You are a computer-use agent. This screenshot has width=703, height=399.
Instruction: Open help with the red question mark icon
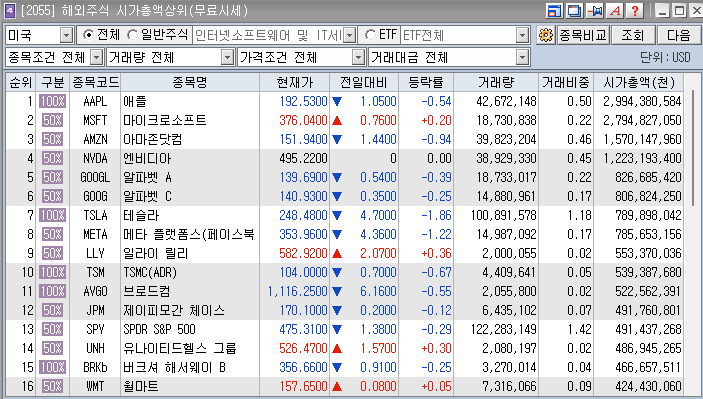point(635,10)
